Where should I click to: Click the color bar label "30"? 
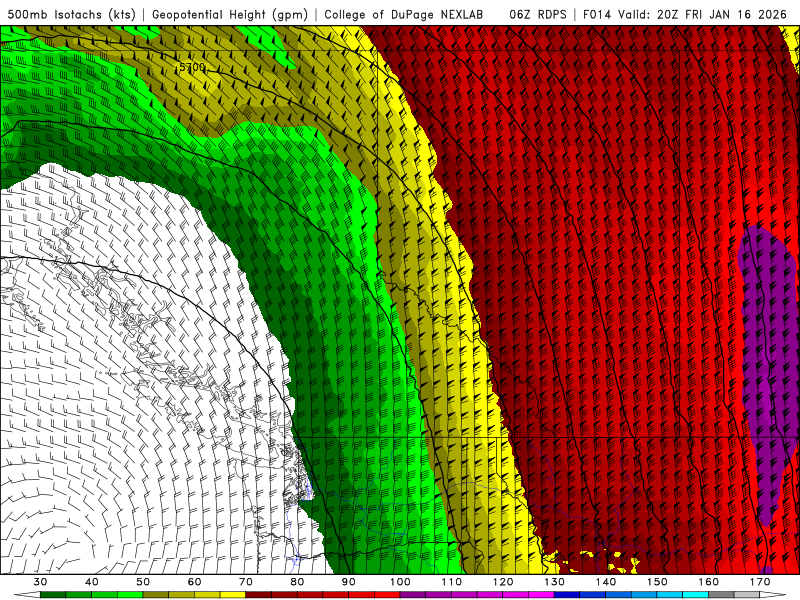point(40,582)
